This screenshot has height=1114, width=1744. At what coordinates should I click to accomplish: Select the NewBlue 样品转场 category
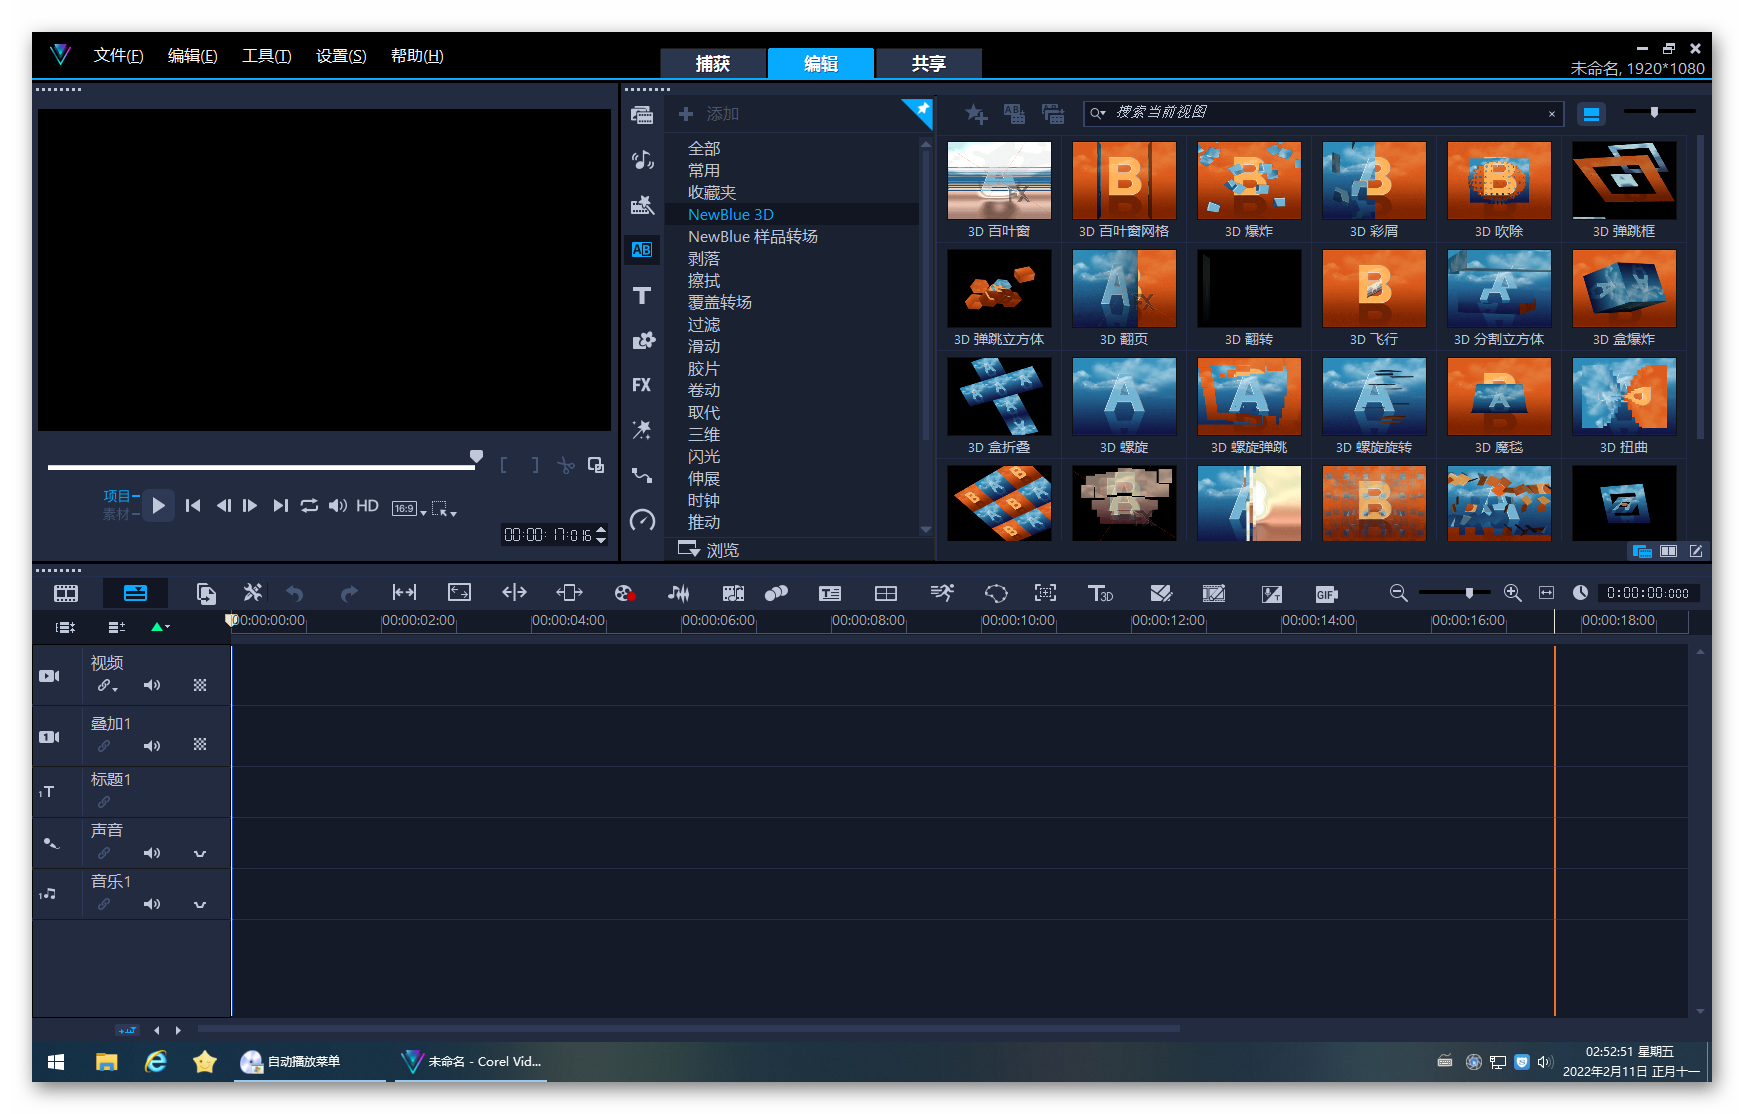coord(753,237)
